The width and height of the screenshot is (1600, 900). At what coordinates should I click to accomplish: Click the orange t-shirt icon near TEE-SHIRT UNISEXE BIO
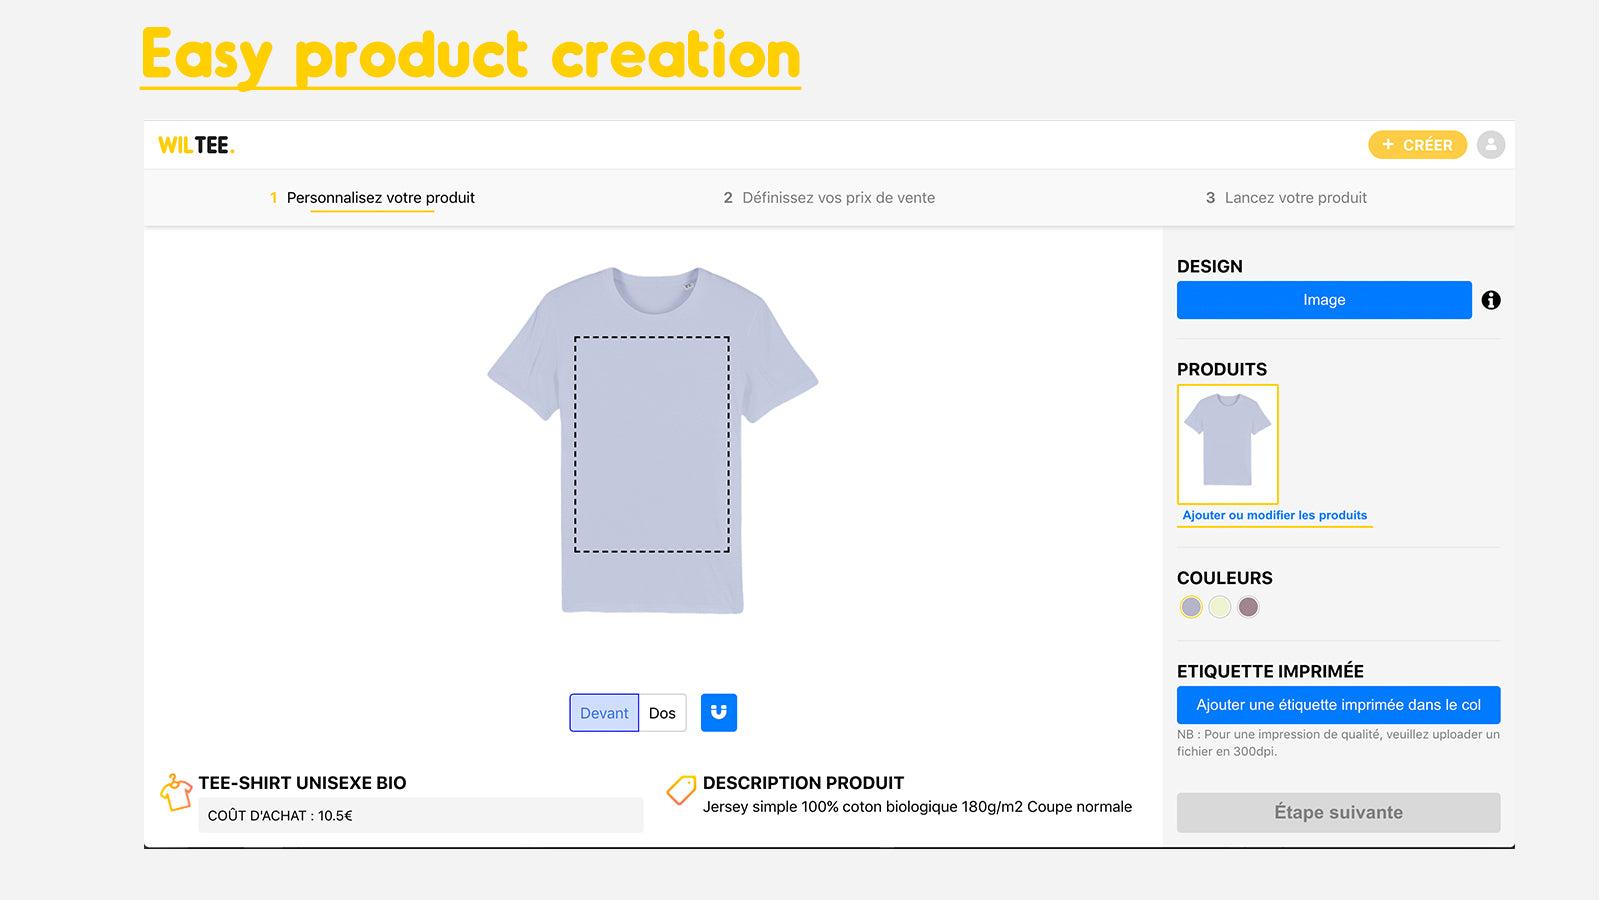point(177,792)
